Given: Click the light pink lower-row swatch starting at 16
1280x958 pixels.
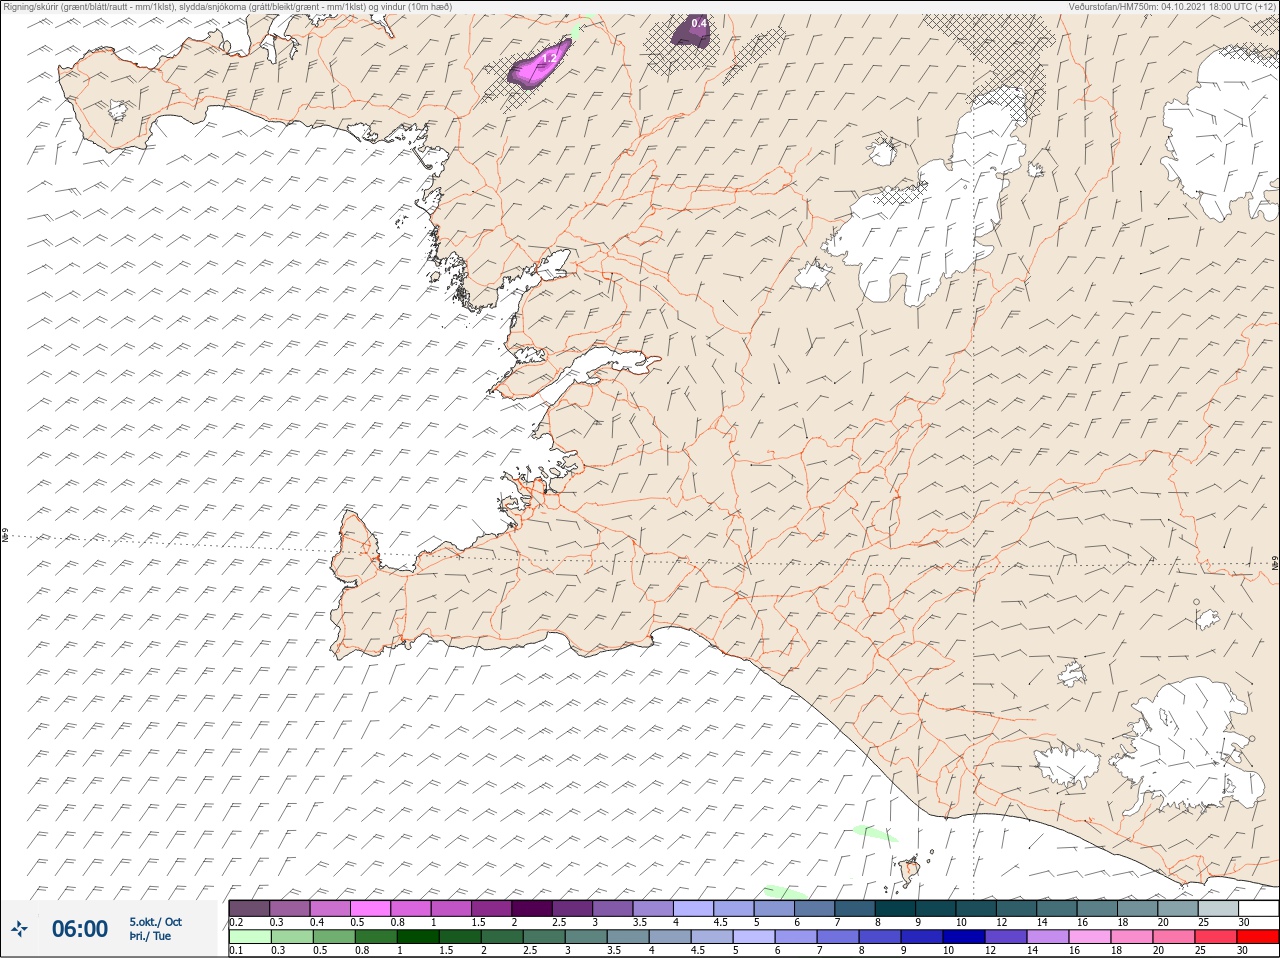Looking at the screenshot, I should point(1092,937).
